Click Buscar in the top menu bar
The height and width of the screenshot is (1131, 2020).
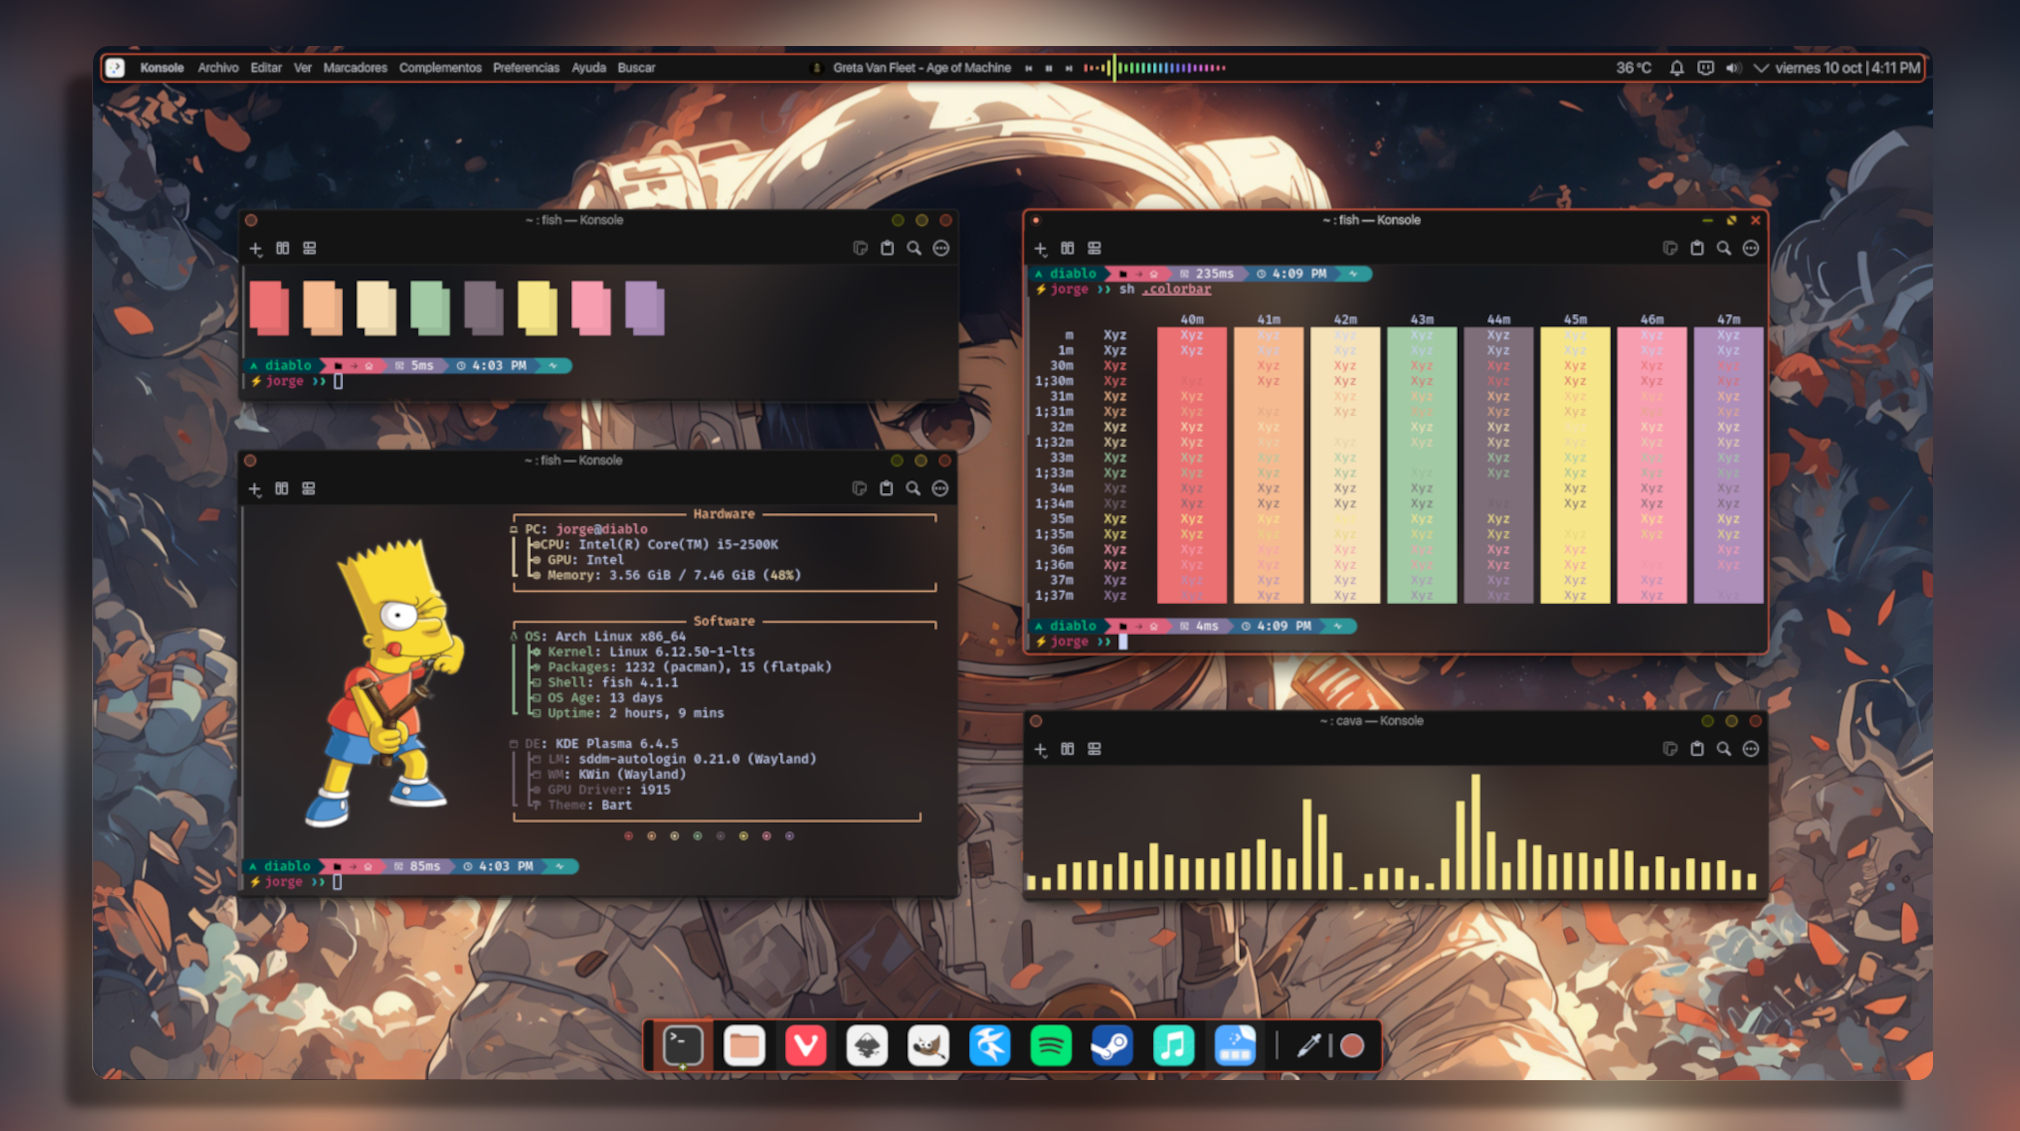(x=636, y=68)
